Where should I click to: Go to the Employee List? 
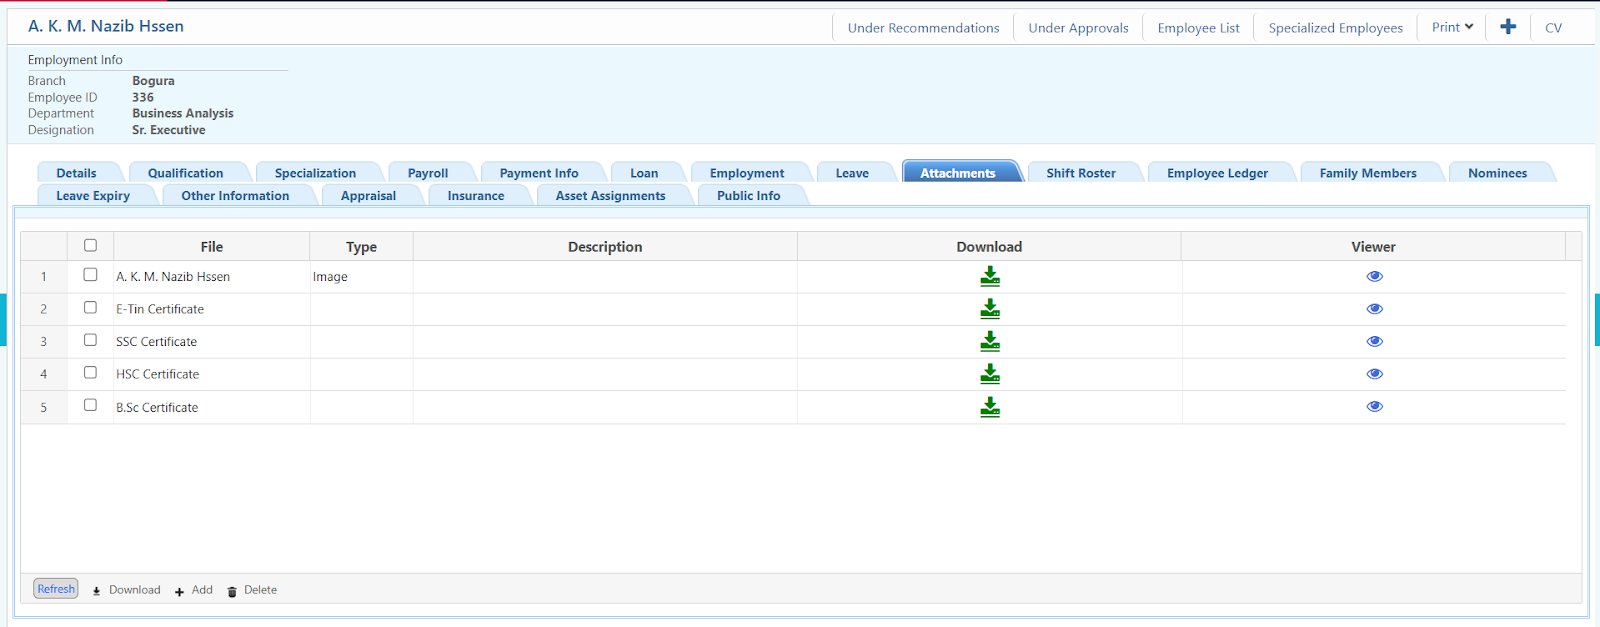[x=1198, y=28]
